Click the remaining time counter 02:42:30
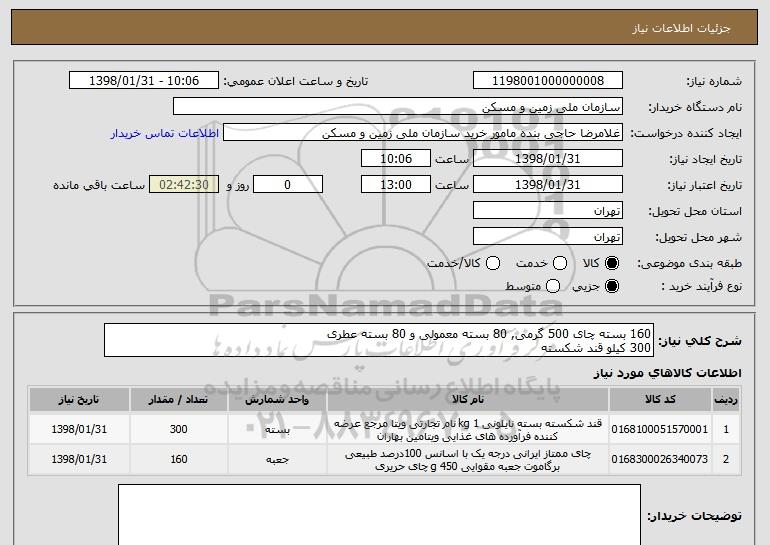 click(184, 185)
